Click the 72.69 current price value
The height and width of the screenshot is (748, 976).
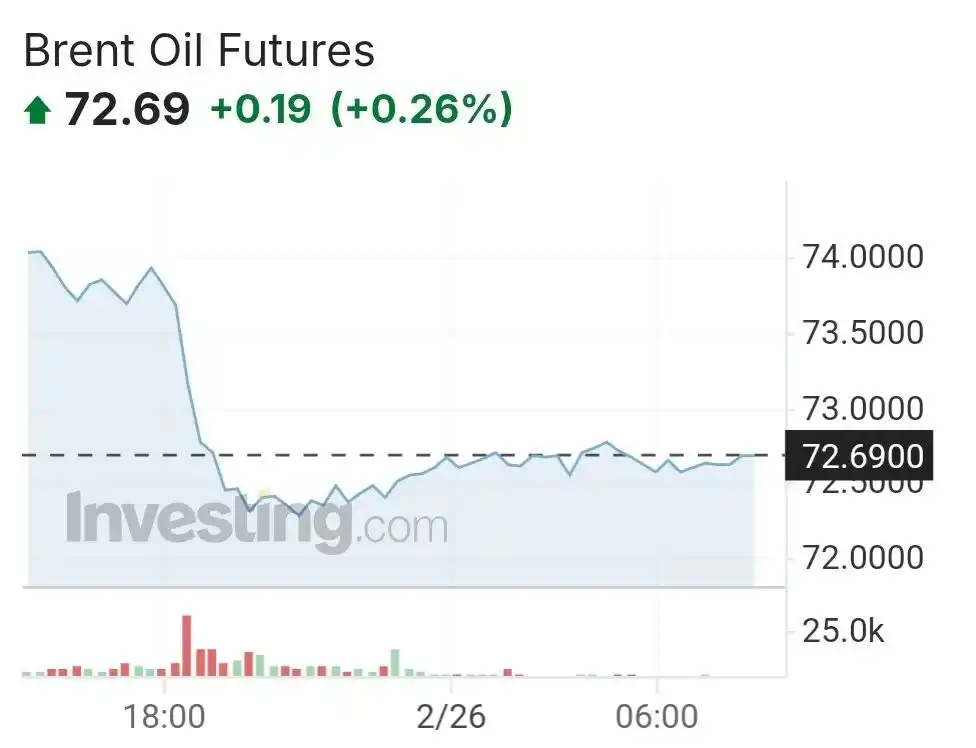pyautogui.click(x=128, y=109)
